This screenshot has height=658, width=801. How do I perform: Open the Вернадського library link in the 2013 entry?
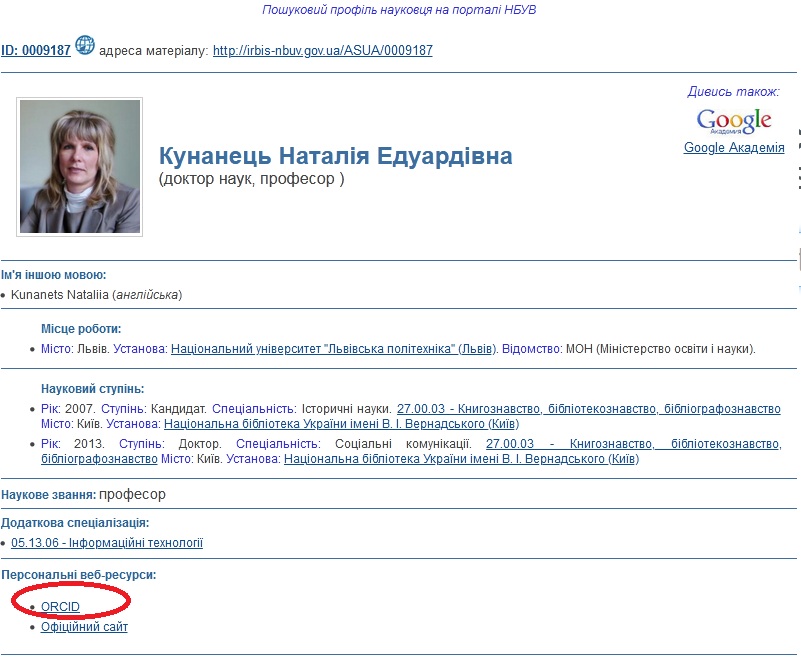461,459
